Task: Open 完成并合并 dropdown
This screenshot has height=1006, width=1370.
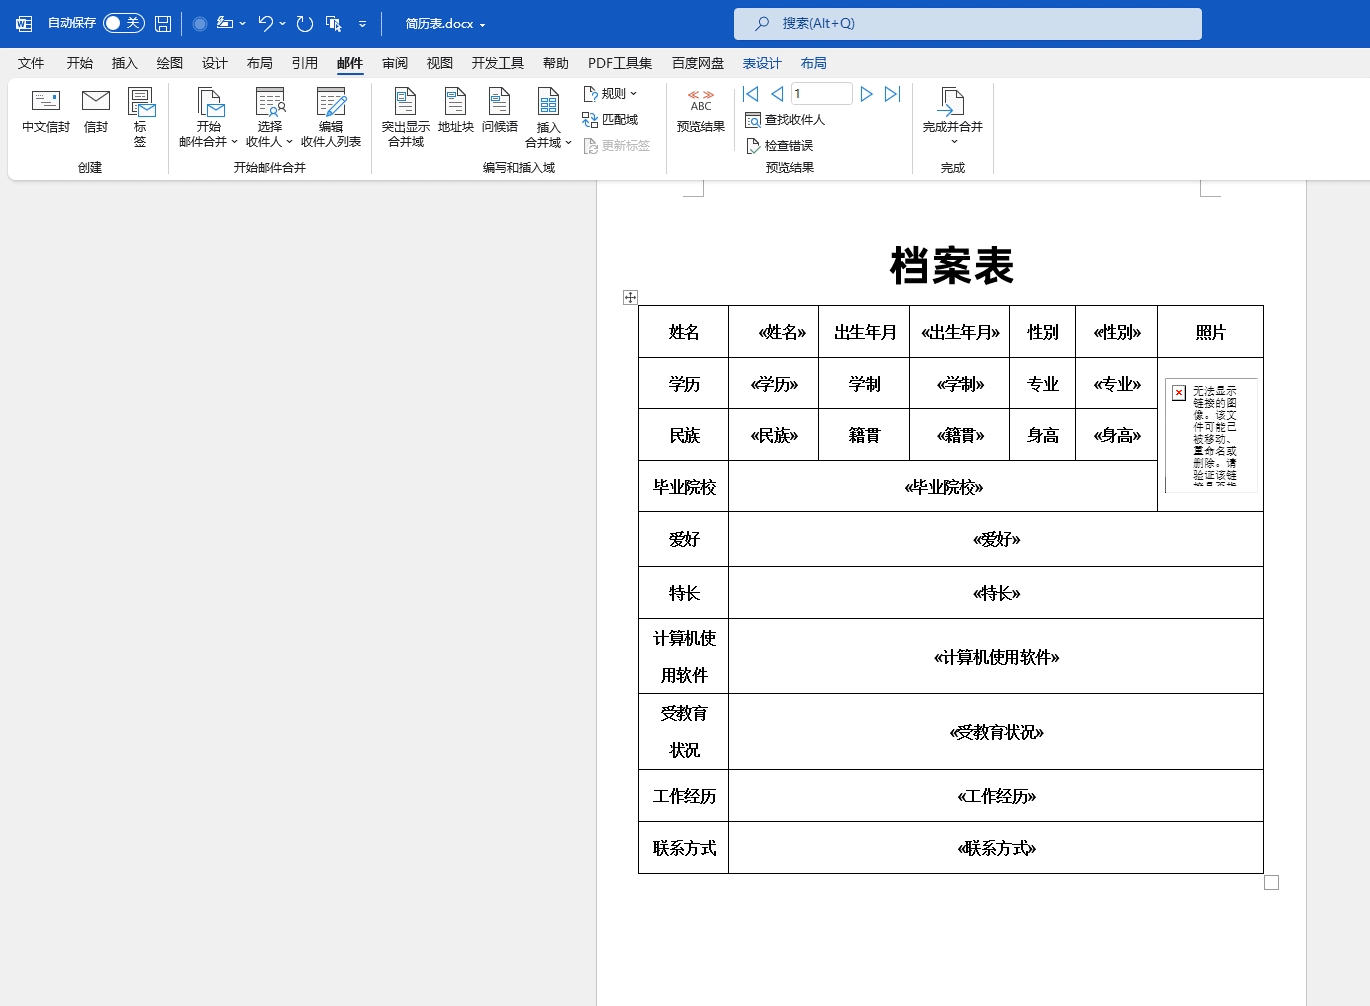Action: coord(953,116)
